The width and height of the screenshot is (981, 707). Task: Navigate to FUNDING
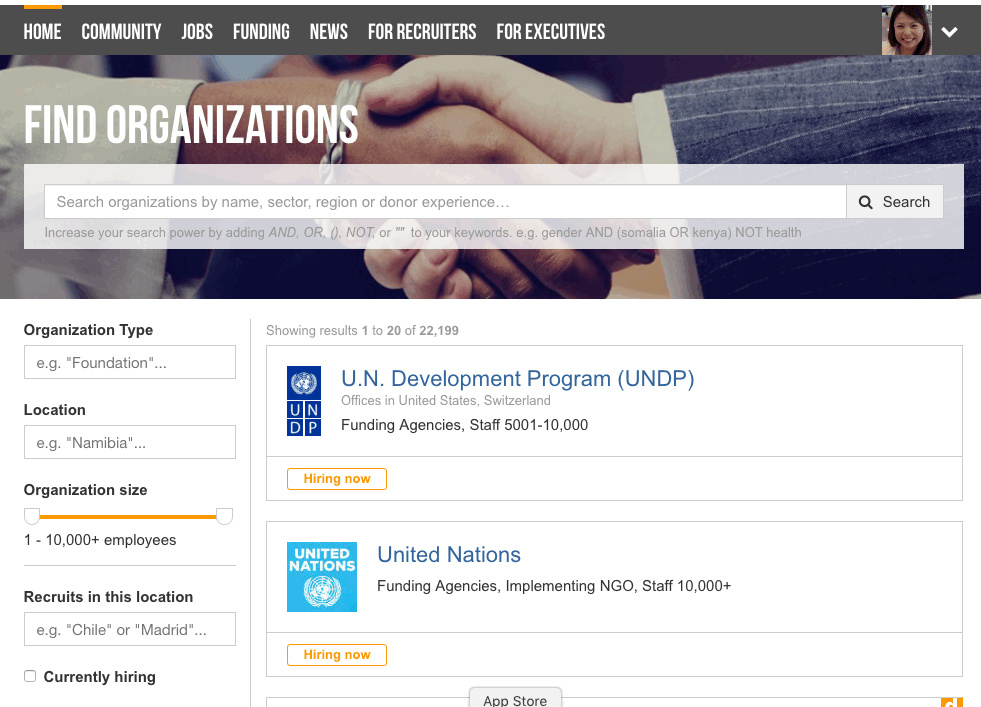tap(262, 32)
